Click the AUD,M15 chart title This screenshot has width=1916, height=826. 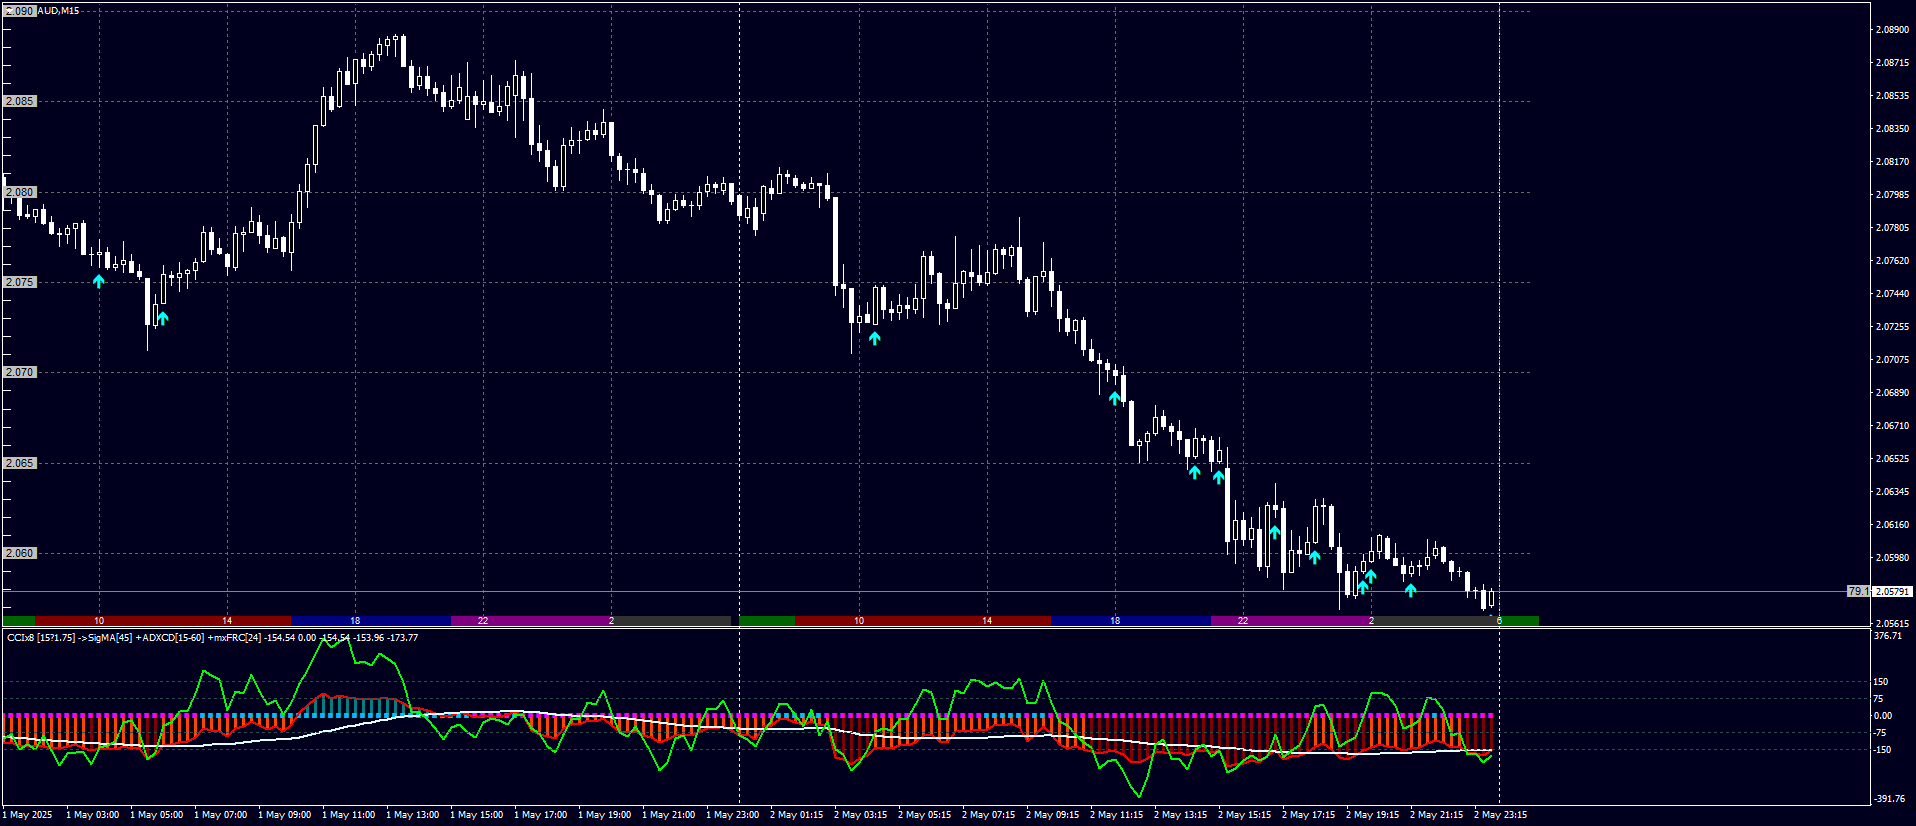pos(58,11)
